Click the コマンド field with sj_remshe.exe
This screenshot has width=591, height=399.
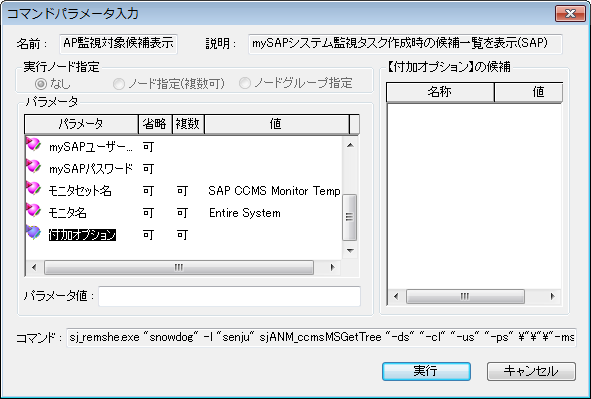coord(322,338)
